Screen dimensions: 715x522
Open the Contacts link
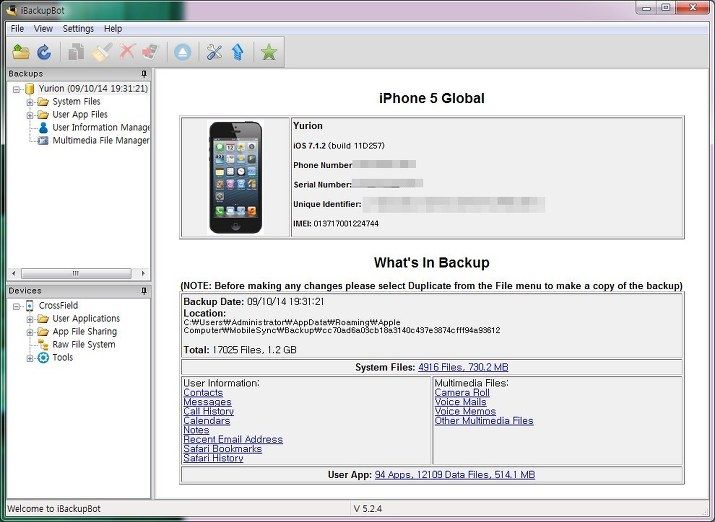pyautogui.click(x=203, y=393)
